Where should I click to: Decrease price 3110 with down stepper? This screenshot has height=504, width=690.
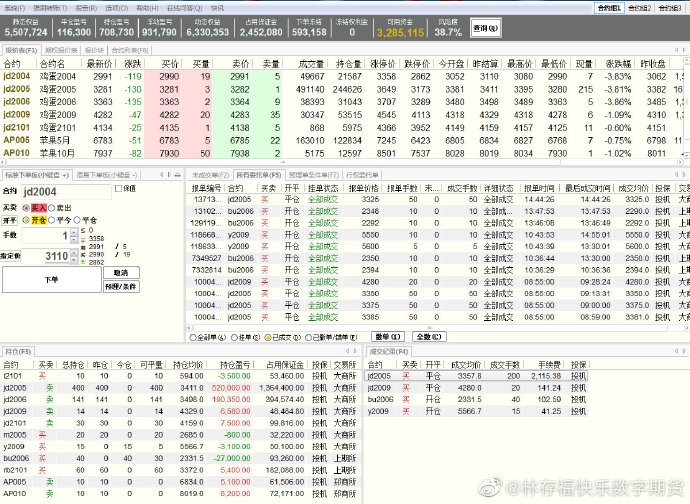(74, 260)
